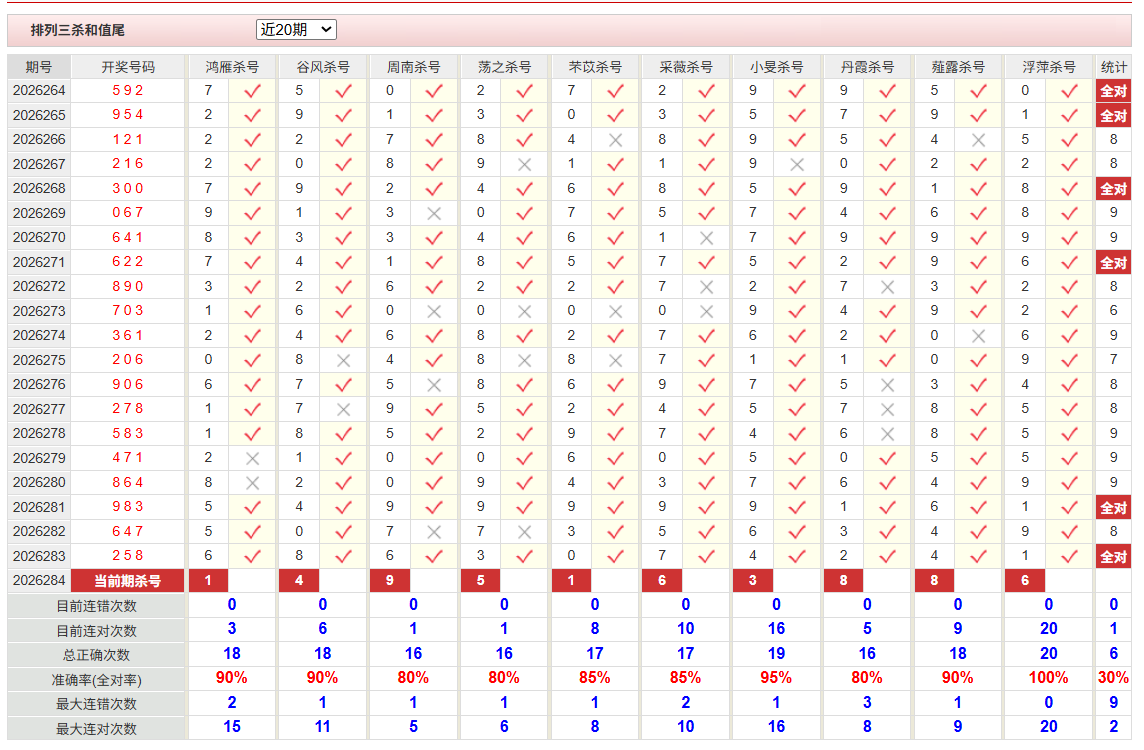Click the 全对 badge in row 2026265
The width and height of the screenshot is (1144, 750).
pyautogui.click(x=1113, y=115)
